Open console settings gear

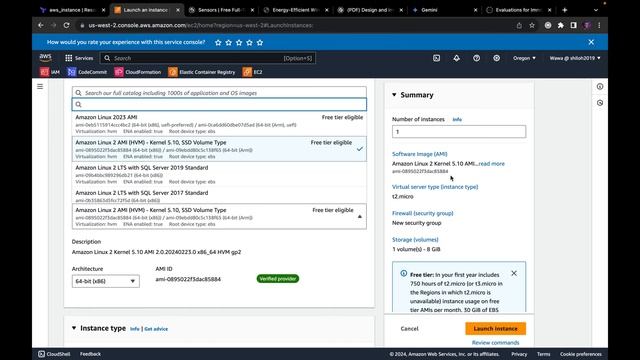pos(496,58)
